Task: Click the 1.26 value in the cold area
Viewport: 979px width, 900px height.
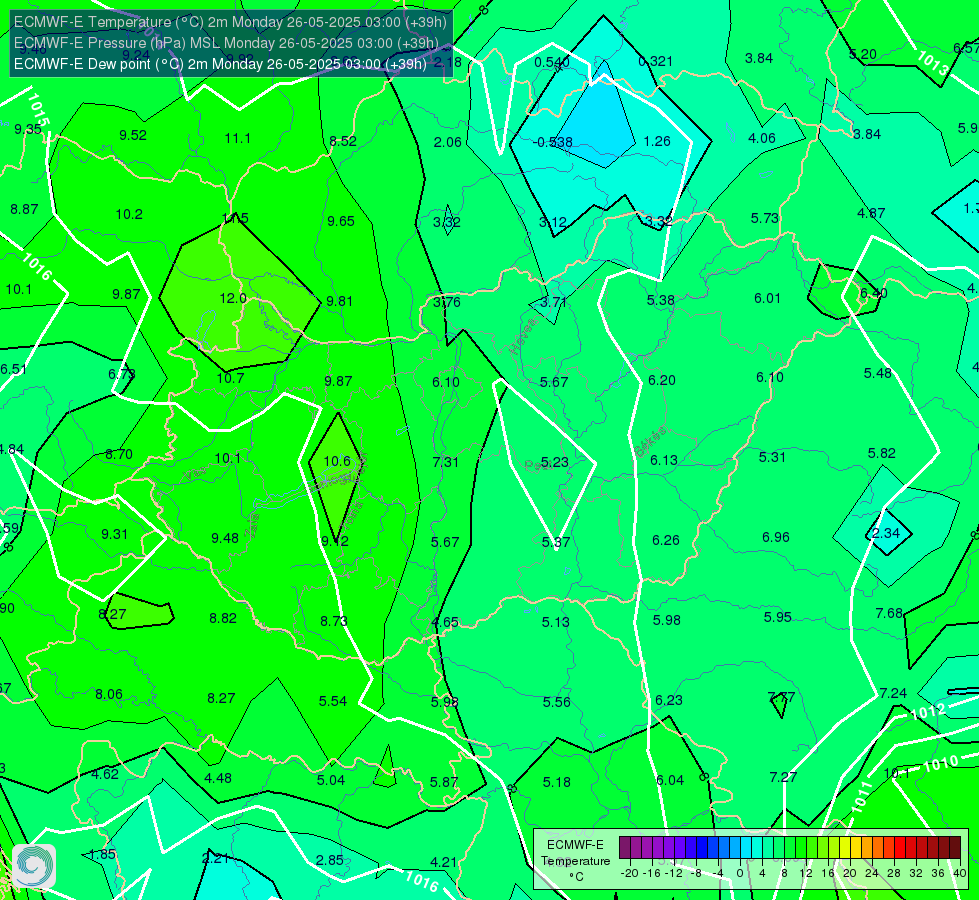Action: [x=657, y=141]
